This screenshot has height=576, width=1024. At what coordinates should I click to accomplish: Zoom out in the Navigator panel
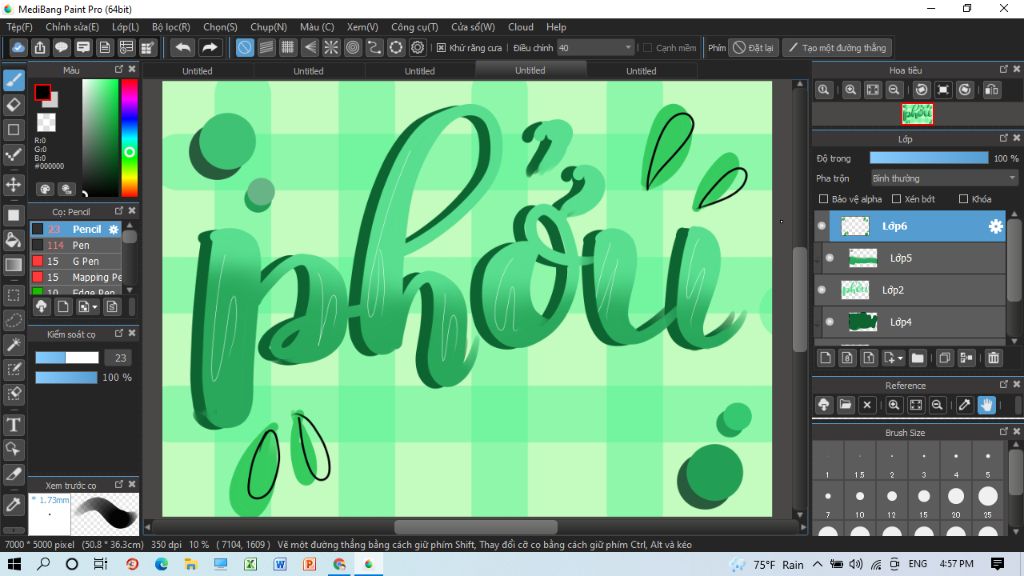click(894, 90)
